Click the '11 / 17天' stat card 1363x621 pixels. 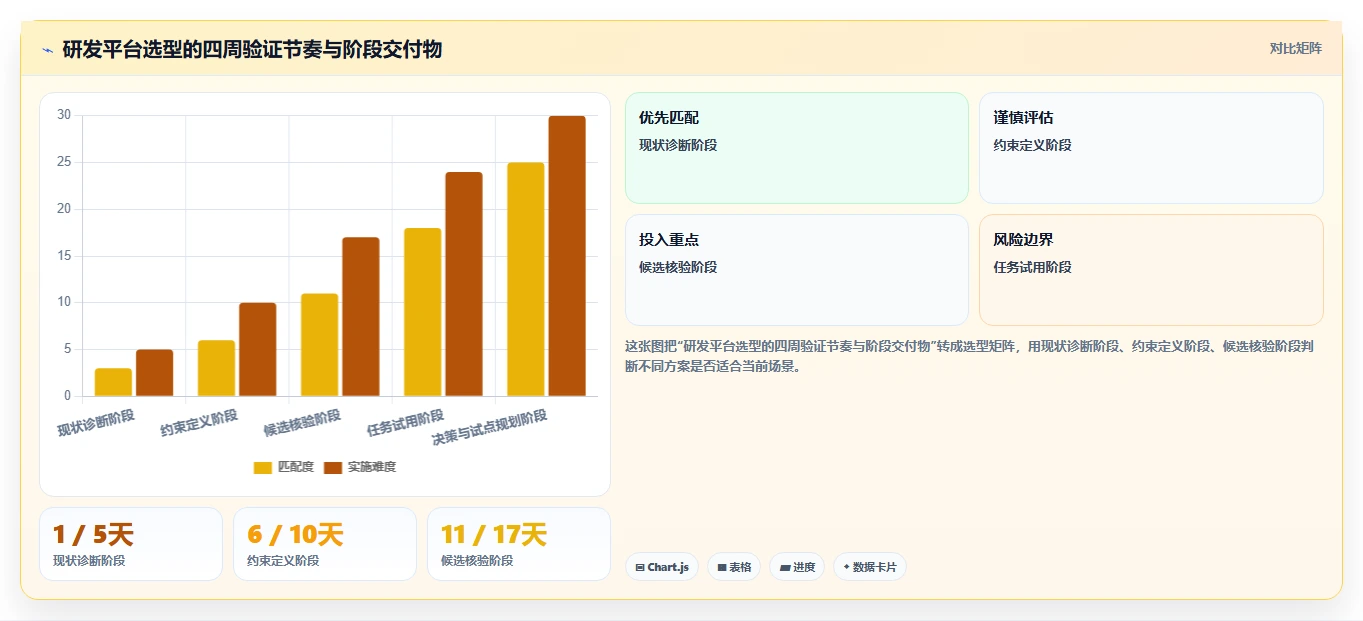(519, 544)
